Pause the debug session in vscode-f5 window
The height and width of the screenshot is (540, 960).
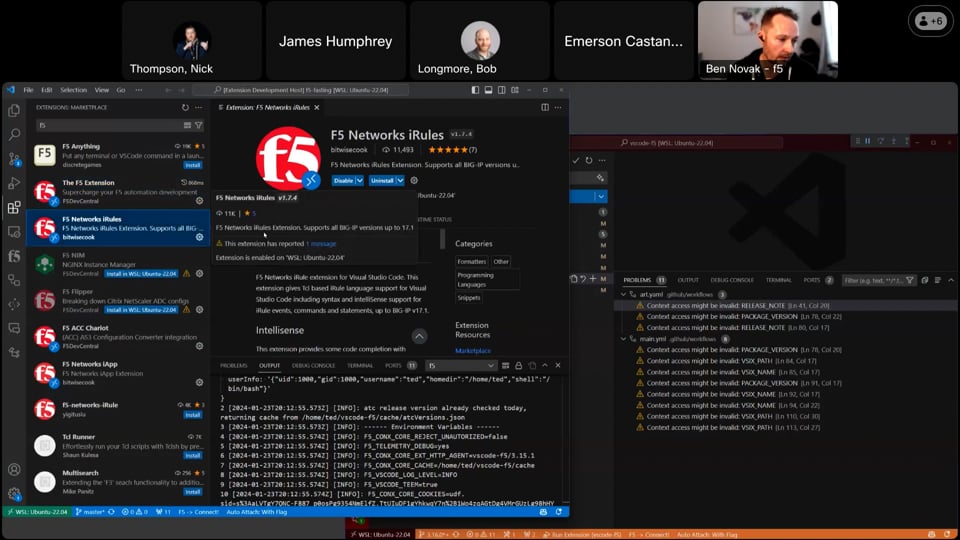868,141
